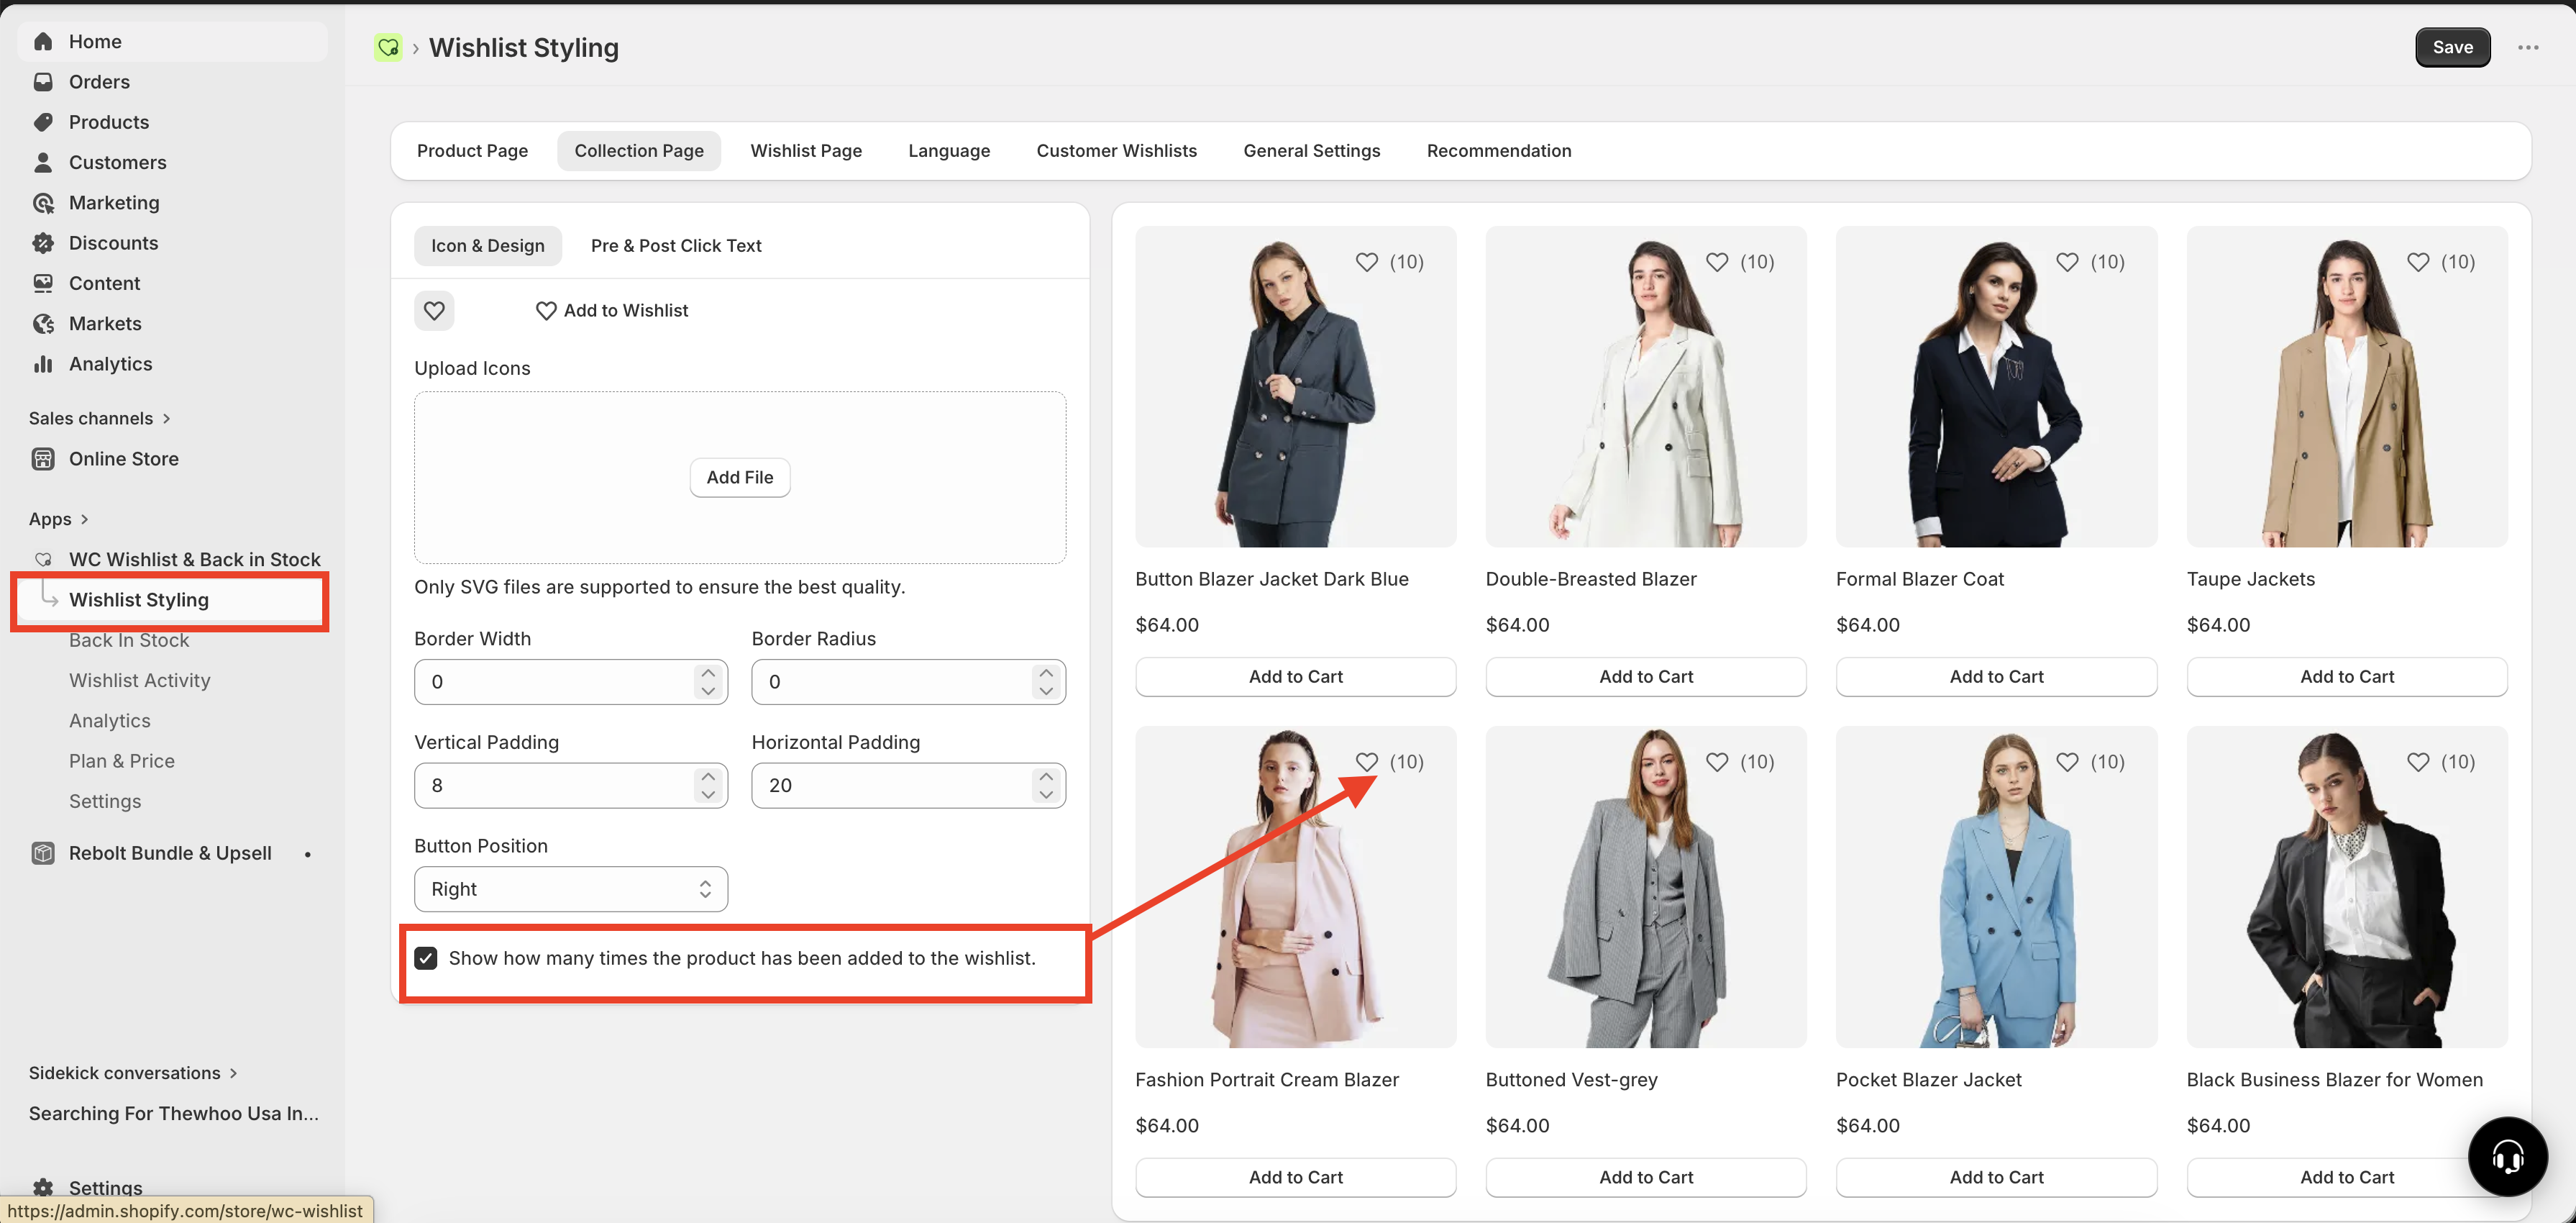2576x1223 pixels.
Task: Switch to Pre & Post Click Text
Action: pos(676,246)
